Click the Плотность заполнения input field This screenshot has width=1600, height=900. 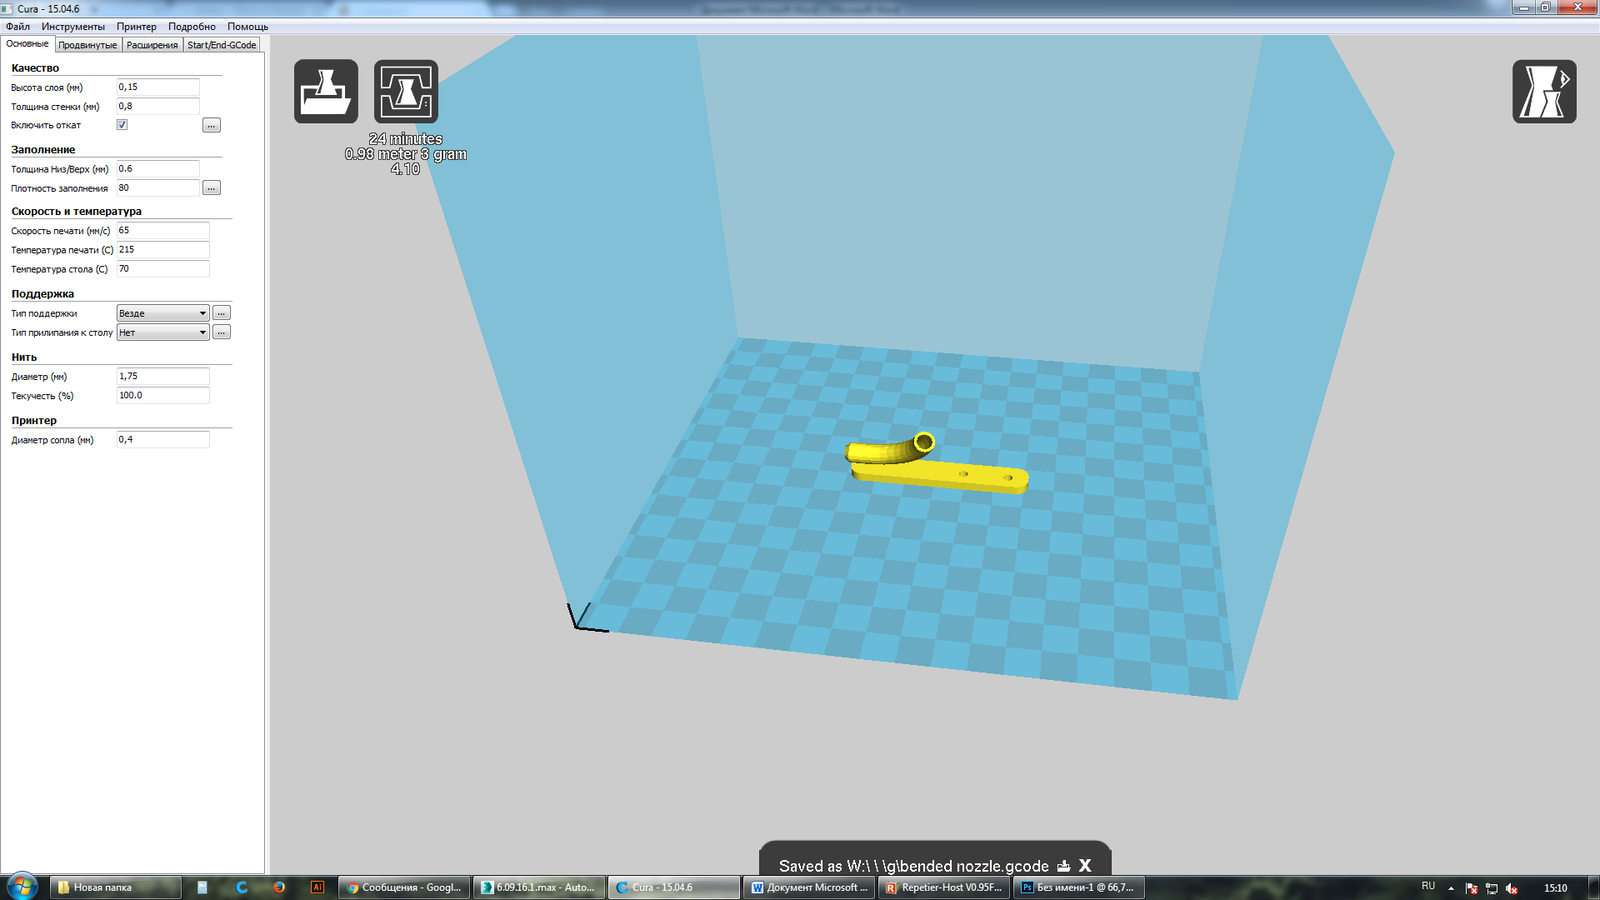pos(158,188)
